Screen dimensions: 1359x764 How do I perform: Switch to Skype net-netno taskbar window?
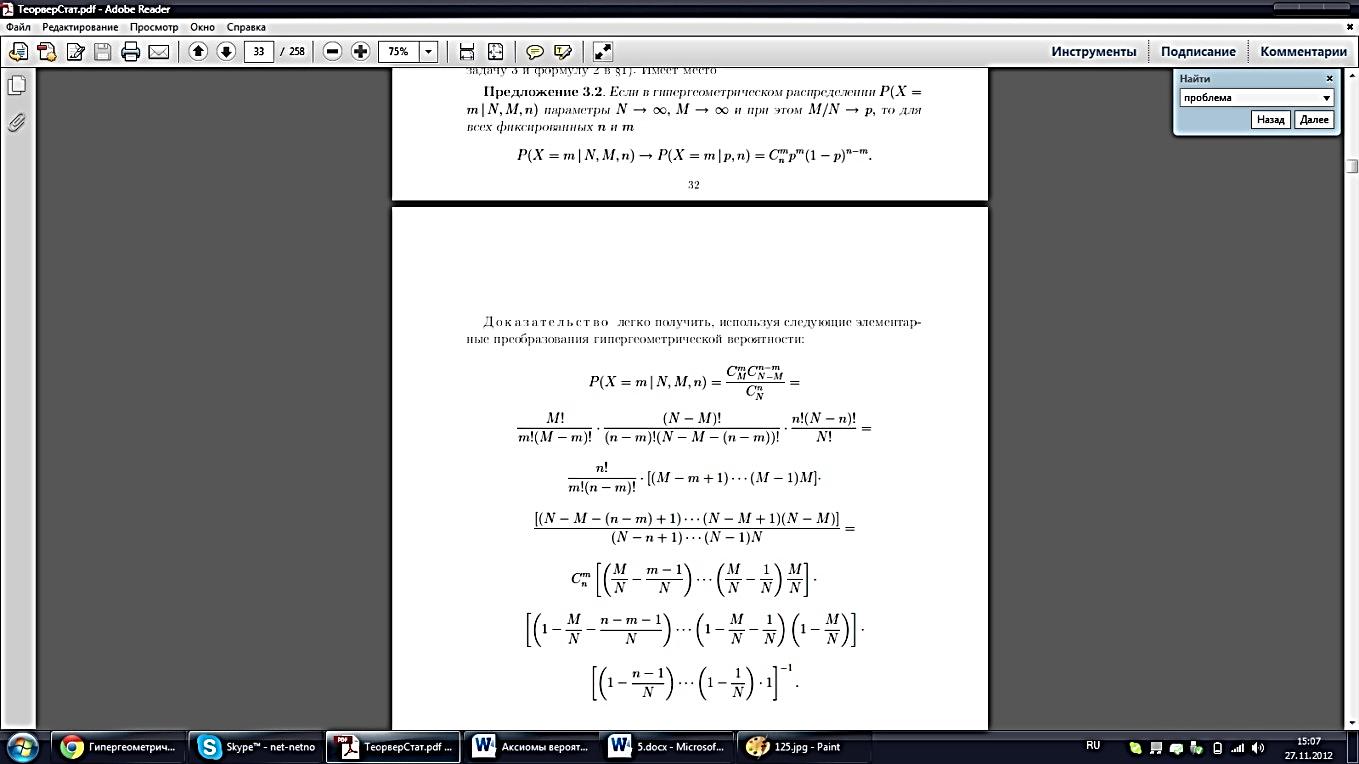click(256, 746)
